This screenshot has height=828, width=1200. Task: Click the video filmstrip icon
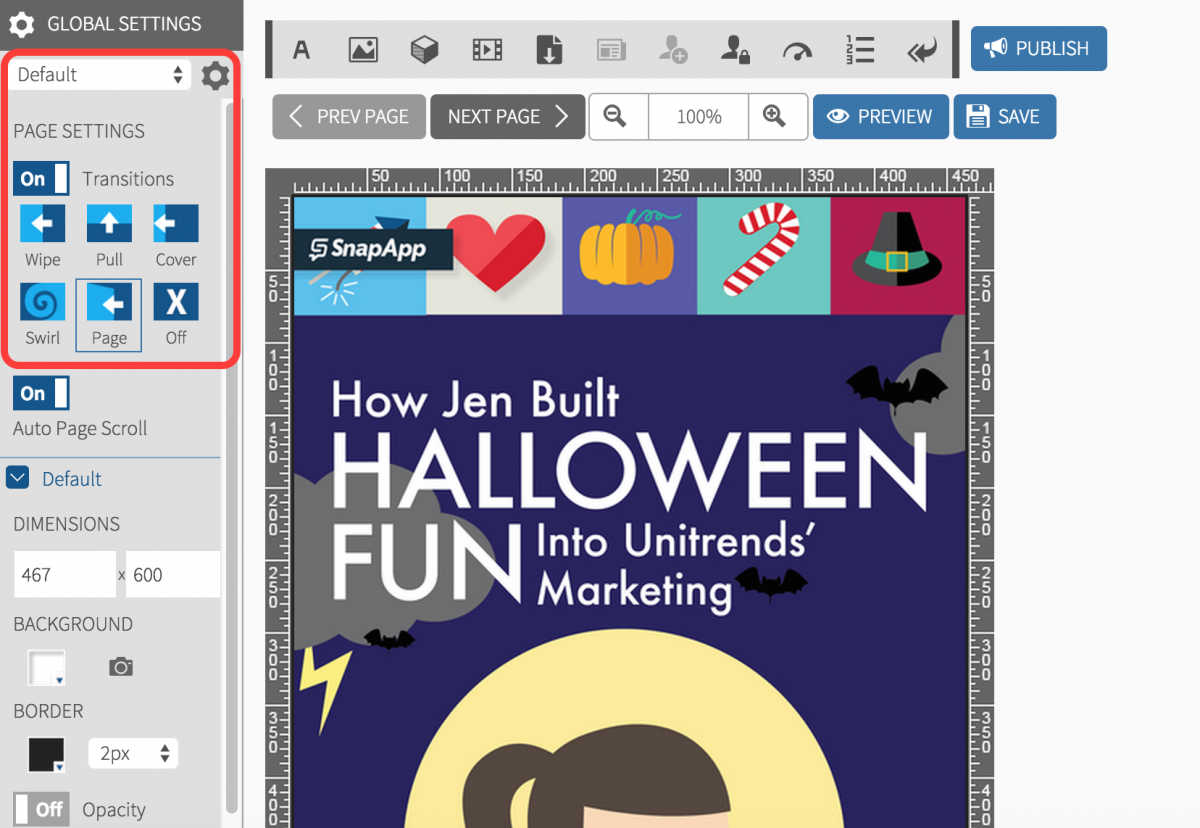pos(487,50)
